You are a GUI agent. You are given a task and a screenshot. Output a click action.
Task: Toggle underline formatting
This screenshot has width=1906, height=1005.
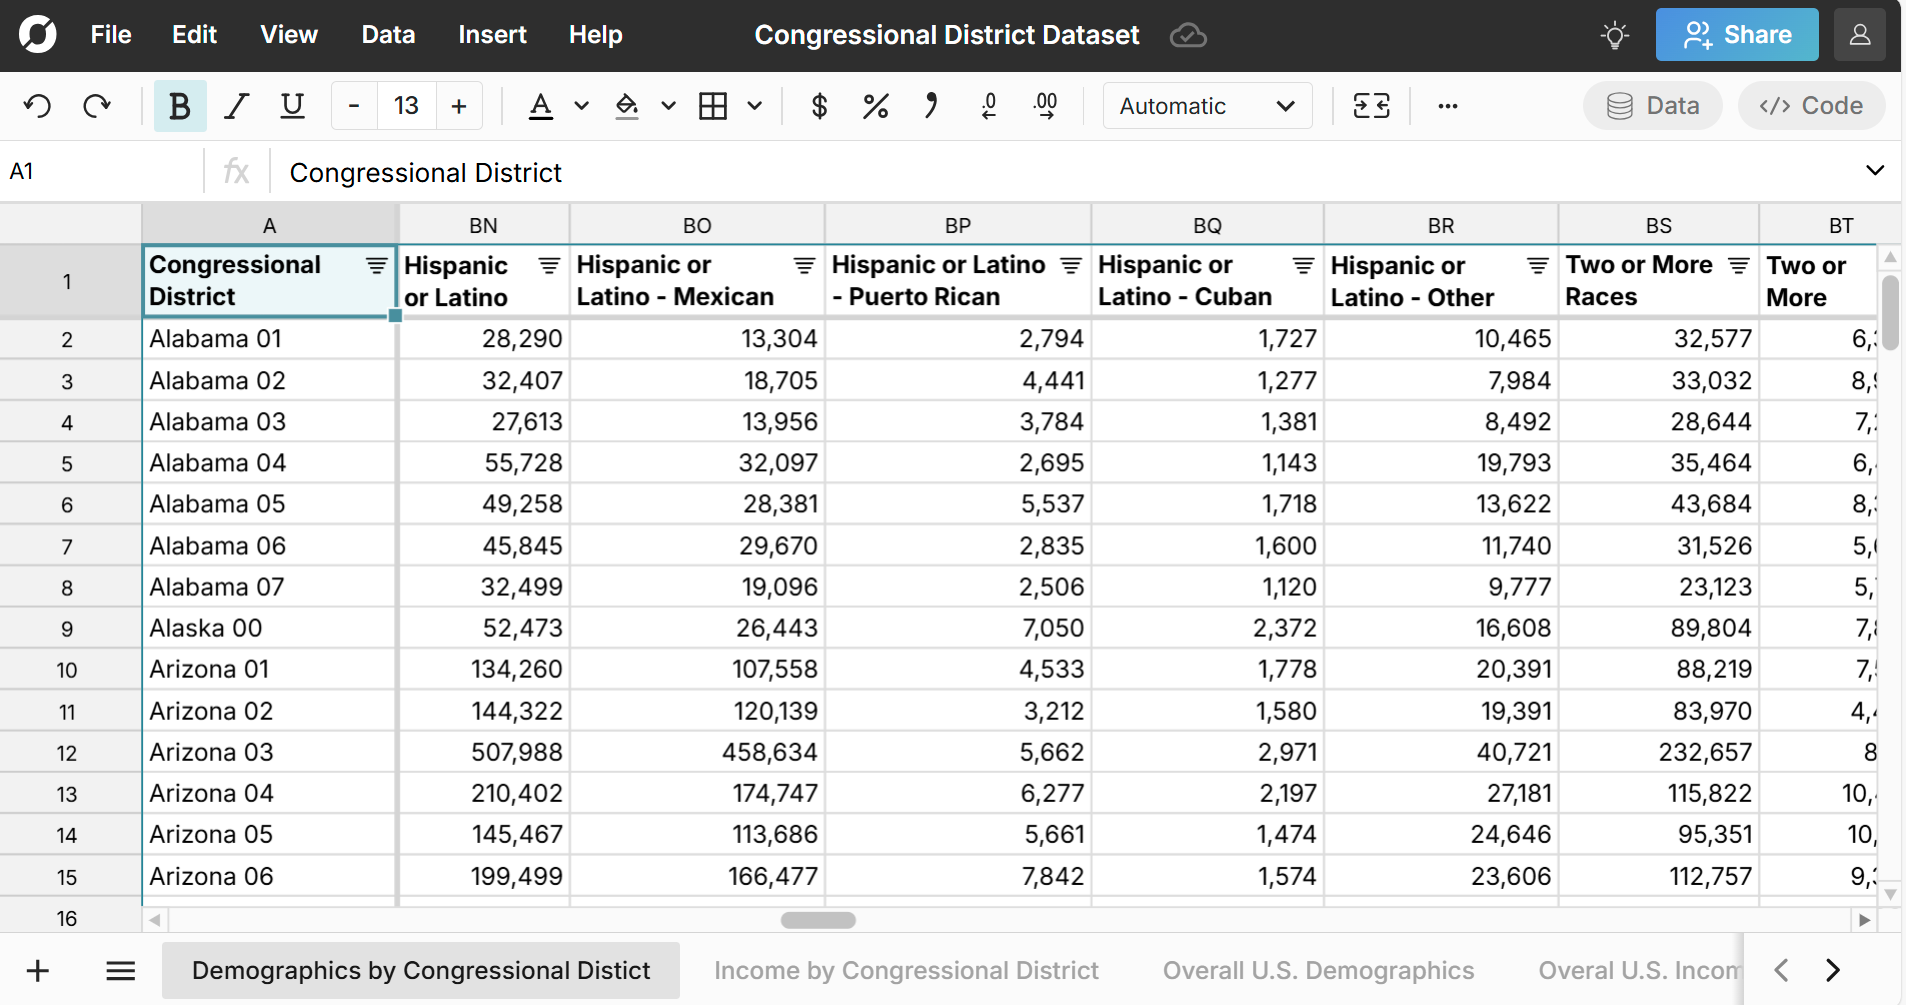292,106
